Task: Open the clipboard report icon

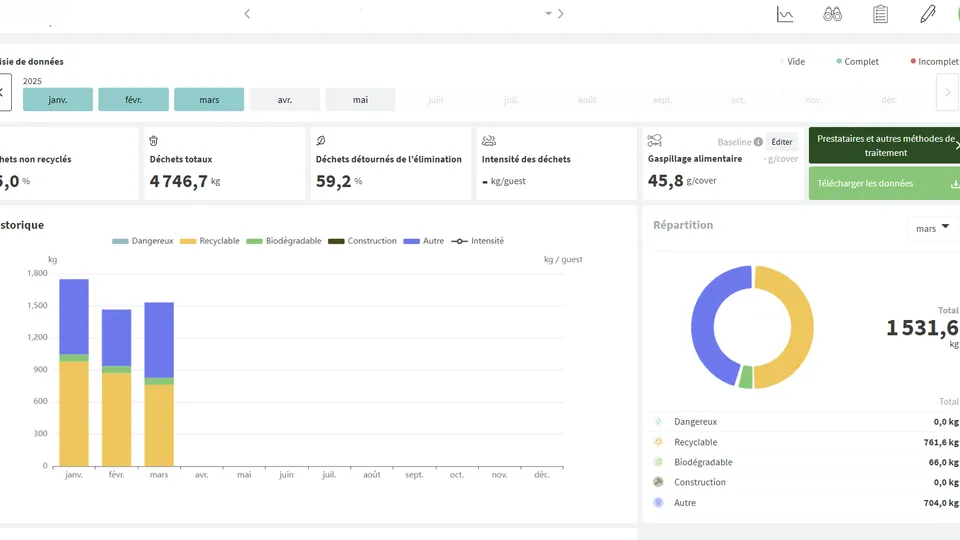Action: (x=880, y=13)
